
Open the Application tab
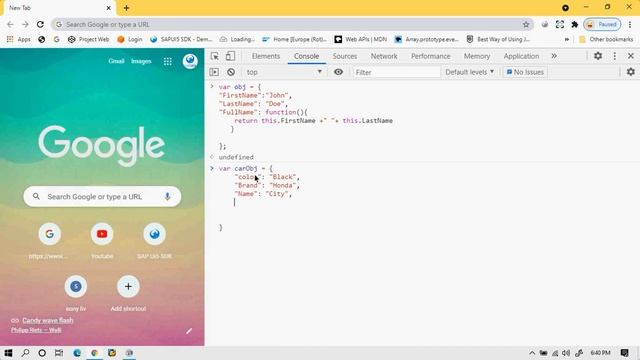521,56
